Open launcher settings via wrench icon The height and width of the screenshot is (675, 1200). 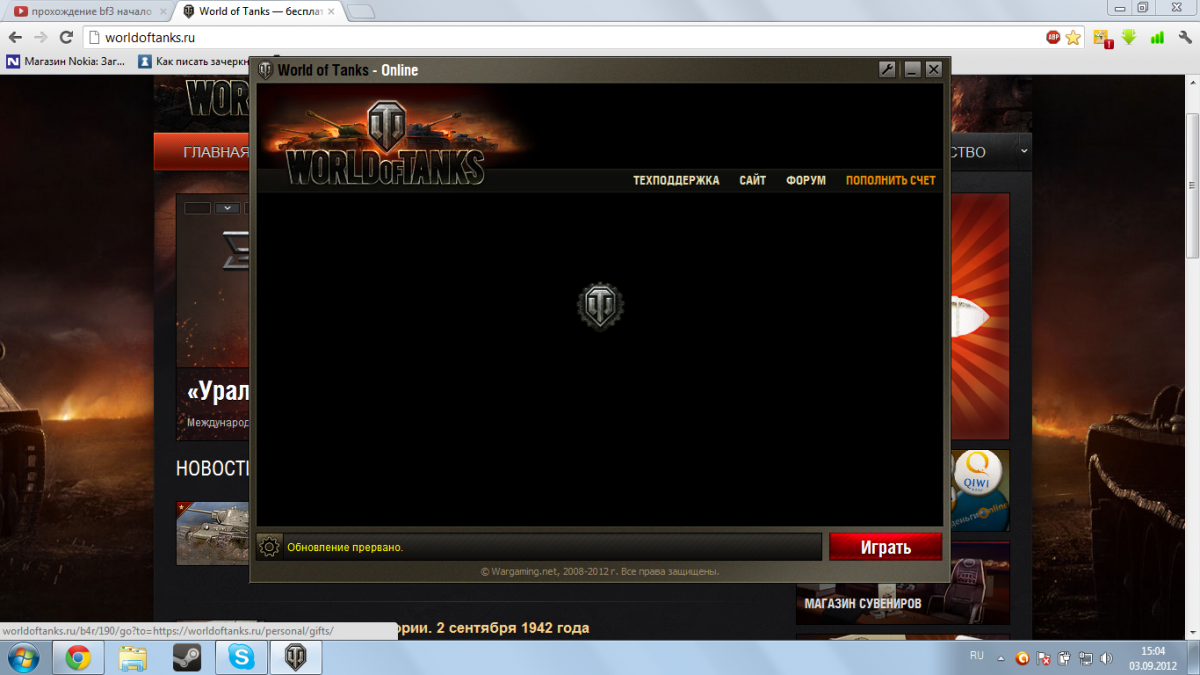pyautogui.click(x=887, y=69)
